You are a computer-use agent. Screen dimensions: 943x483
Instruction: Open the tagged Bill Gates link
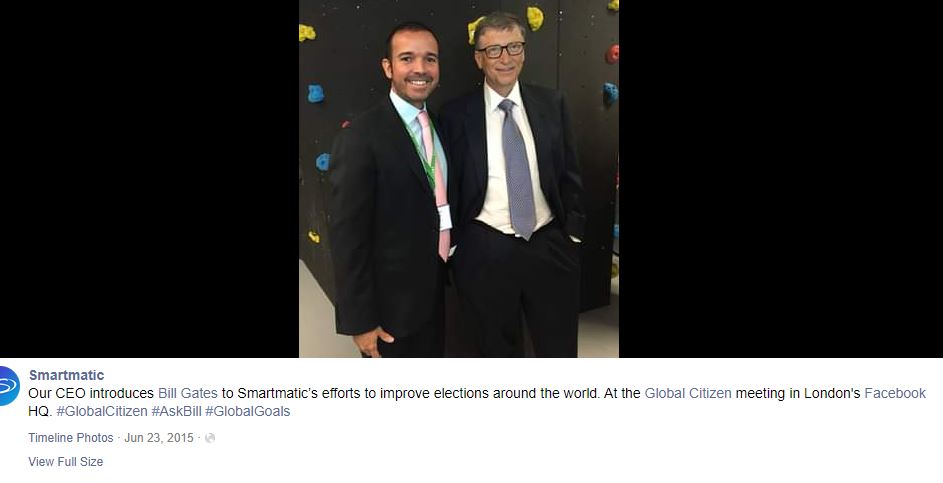tap(188, 393)
